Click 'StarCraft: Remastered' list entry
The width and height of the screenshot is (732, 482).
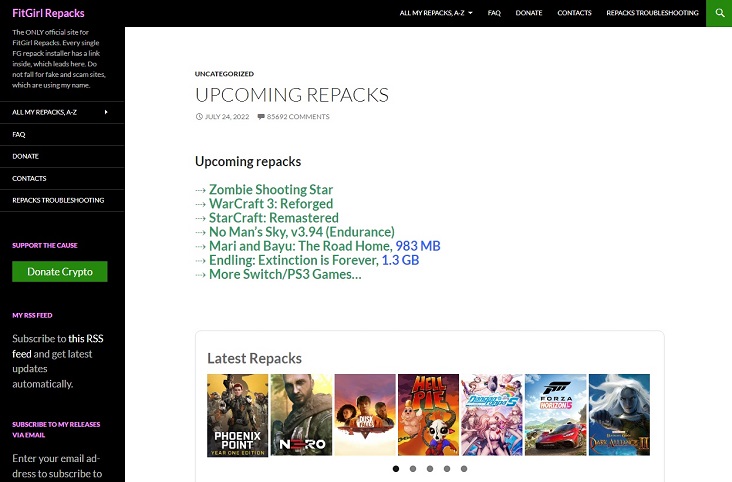(274, 218)
